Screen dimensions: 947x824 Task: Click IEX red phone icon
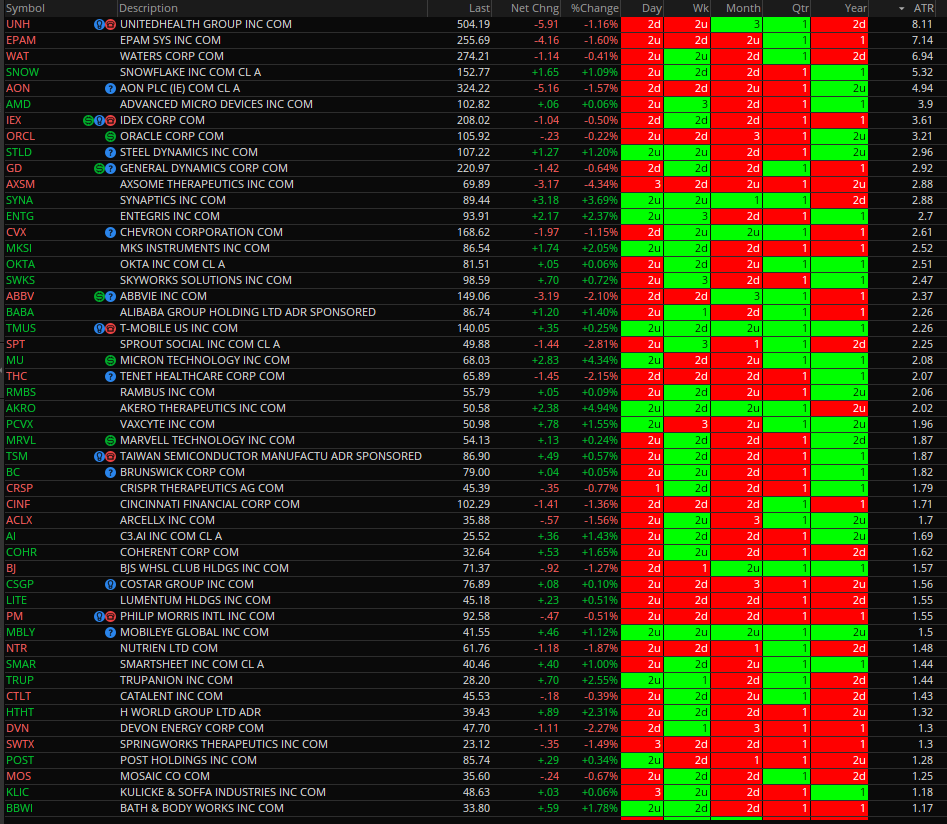pos(111,121)
